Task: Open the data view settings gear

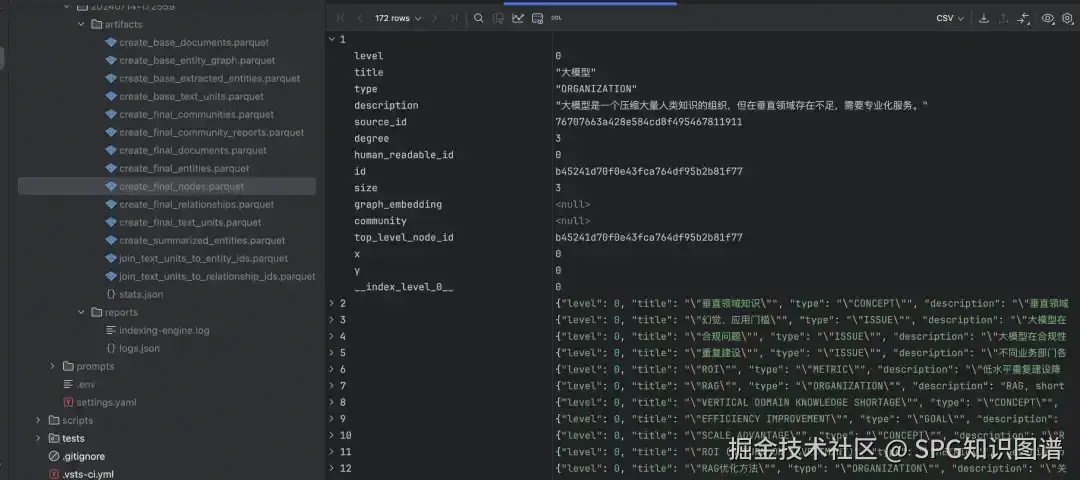Action: (x=1068, y=19)
